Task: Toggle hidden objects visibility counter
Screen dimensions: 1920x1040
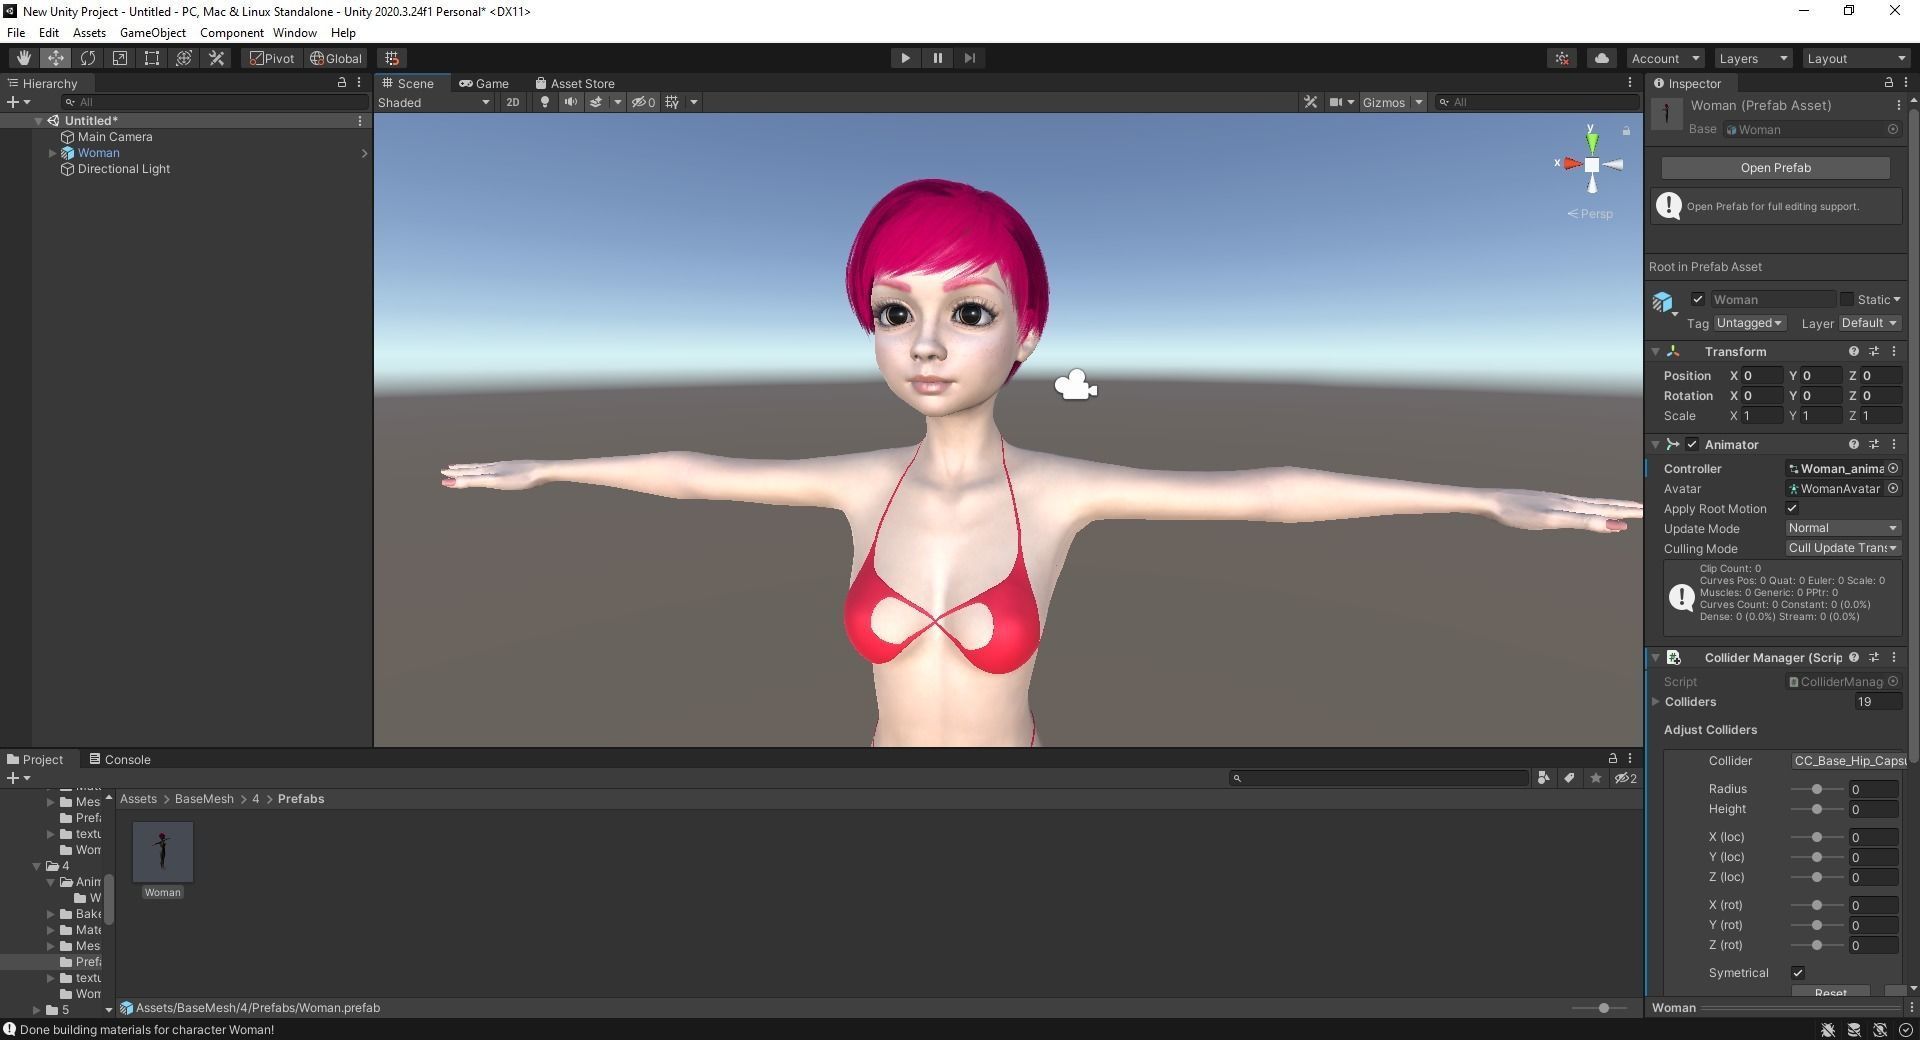Action: click(x=643, y=102)
